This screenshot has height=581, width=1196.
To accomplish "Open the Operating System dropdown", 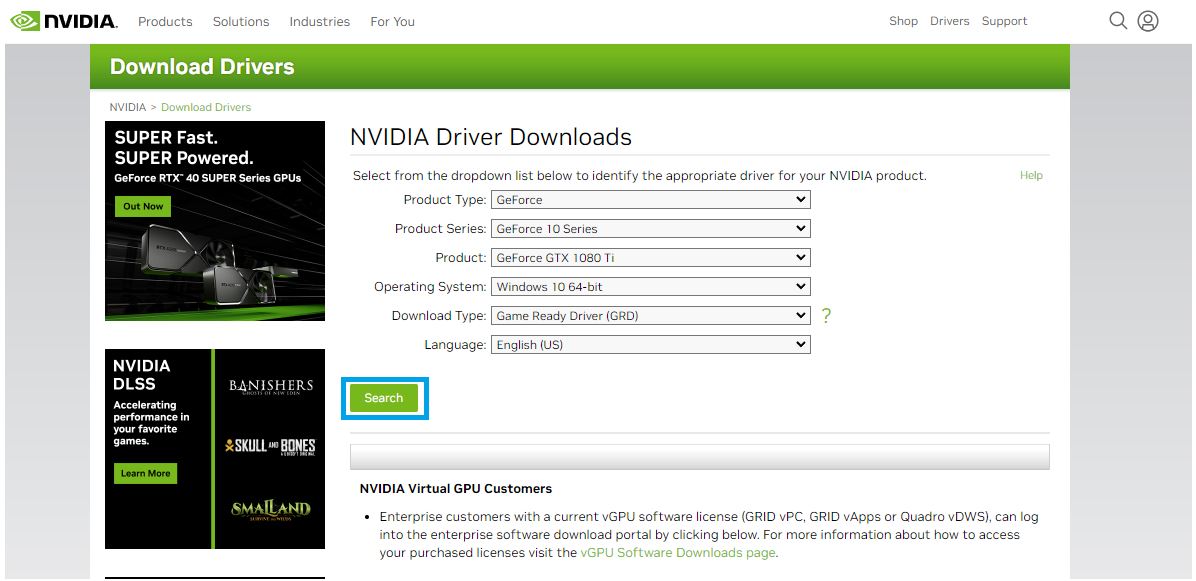I will [x=650, y=286].
